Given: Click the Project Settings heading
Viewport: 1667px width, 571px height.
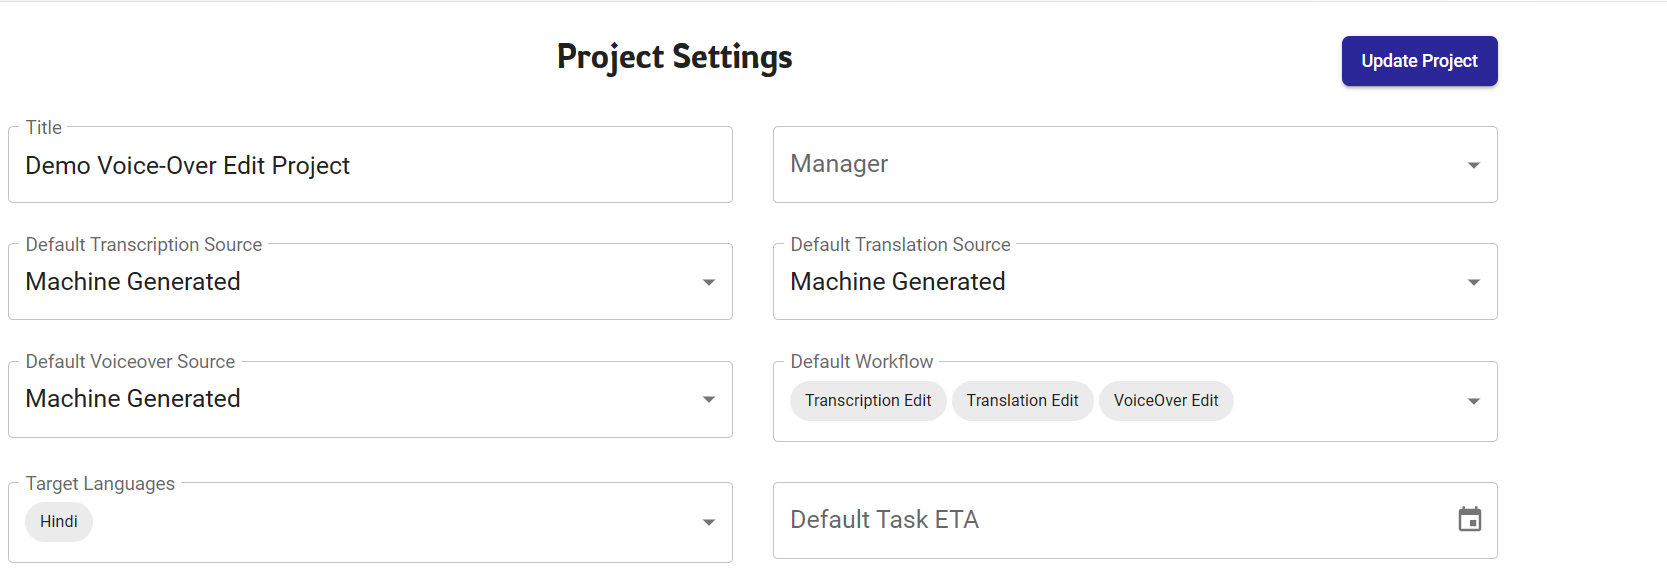Looking at the screenshot, I should (x=674, y=57).
